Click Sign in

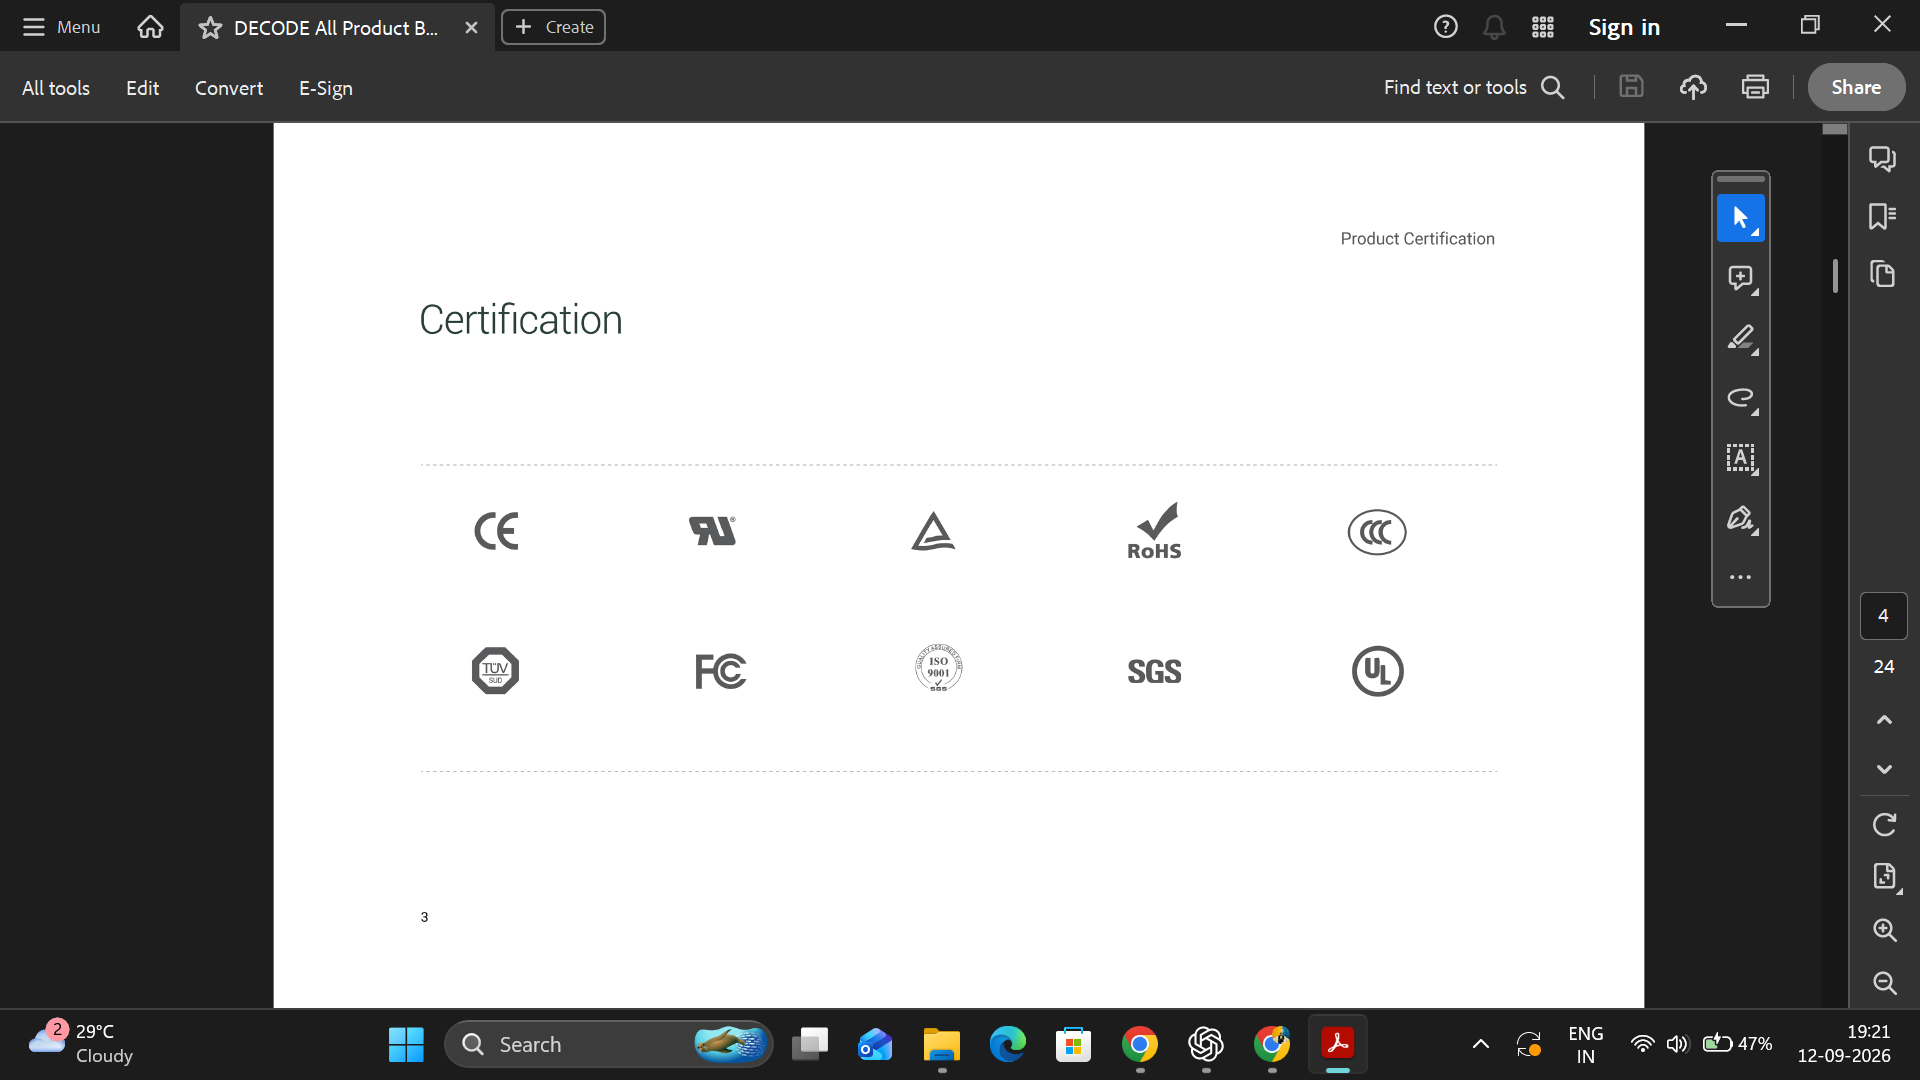pyautogui.click(x=1624, y=27)
